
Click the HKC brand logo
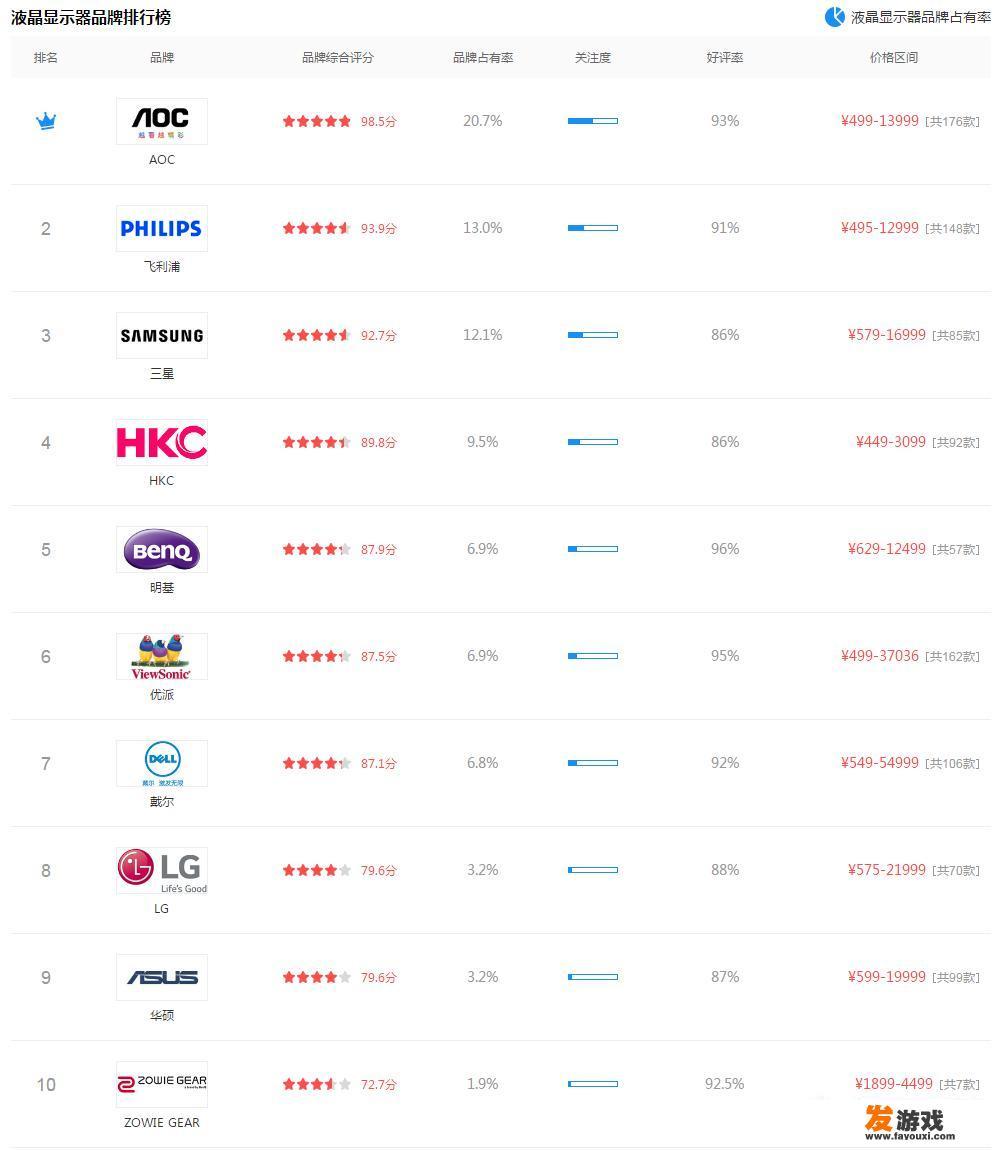point(161,442)
